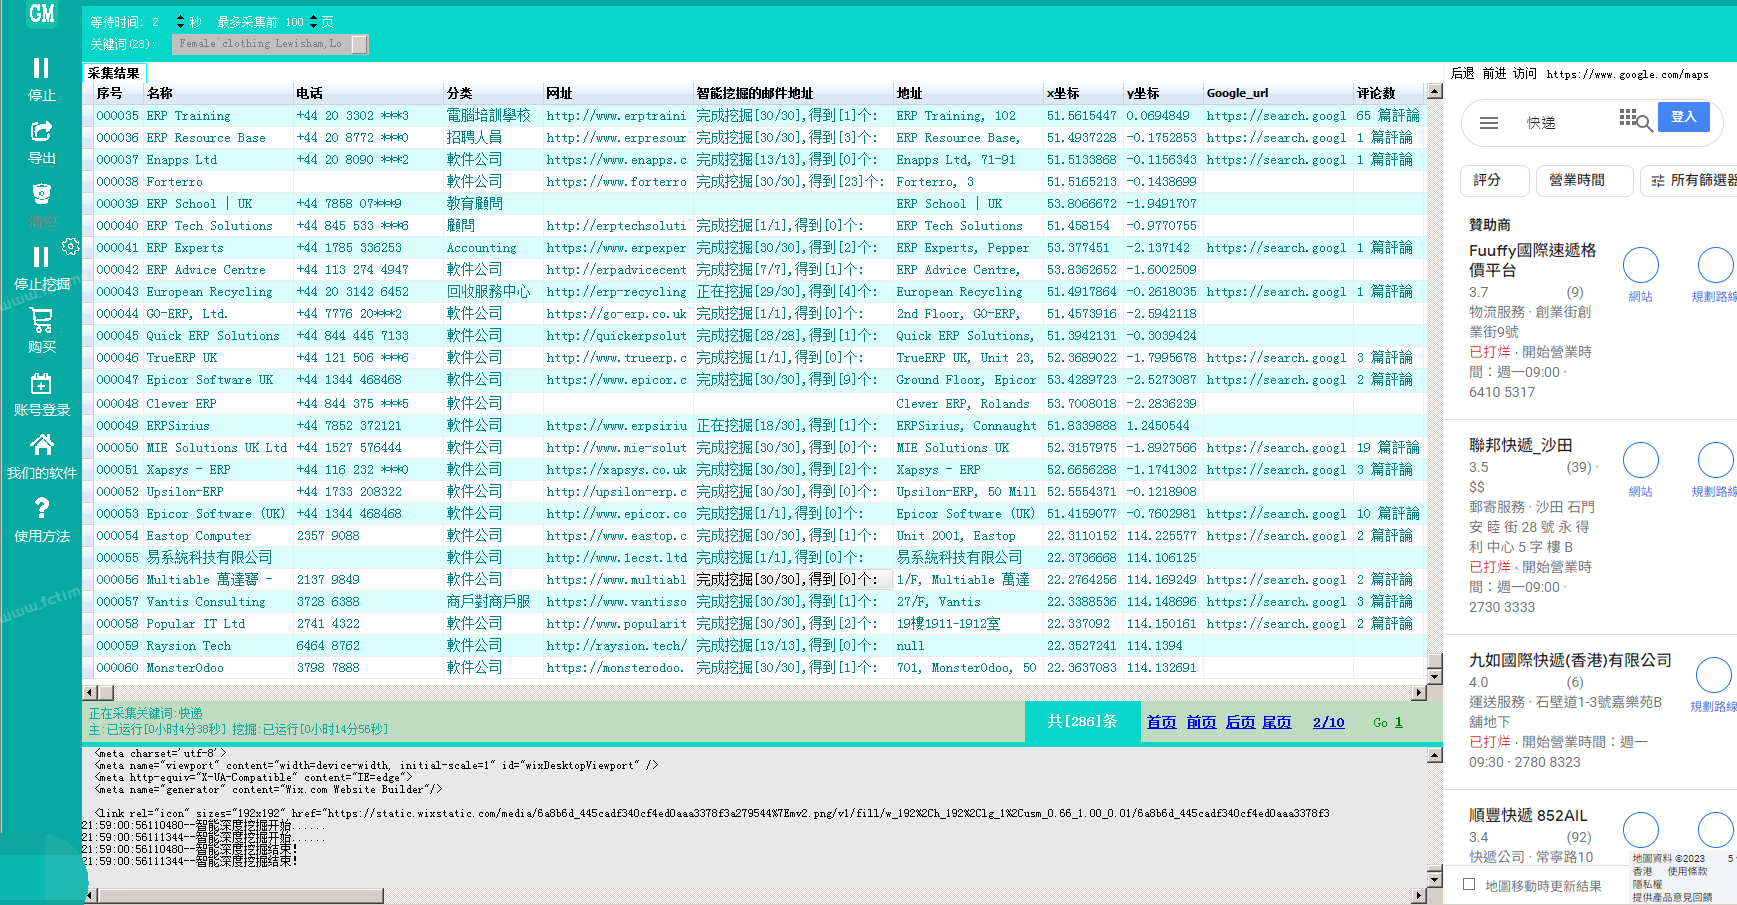The height and width of the screenshot is (905, 1737).
Task: Open the 營業時間 filter chip
Action: tap(1585, 180)
